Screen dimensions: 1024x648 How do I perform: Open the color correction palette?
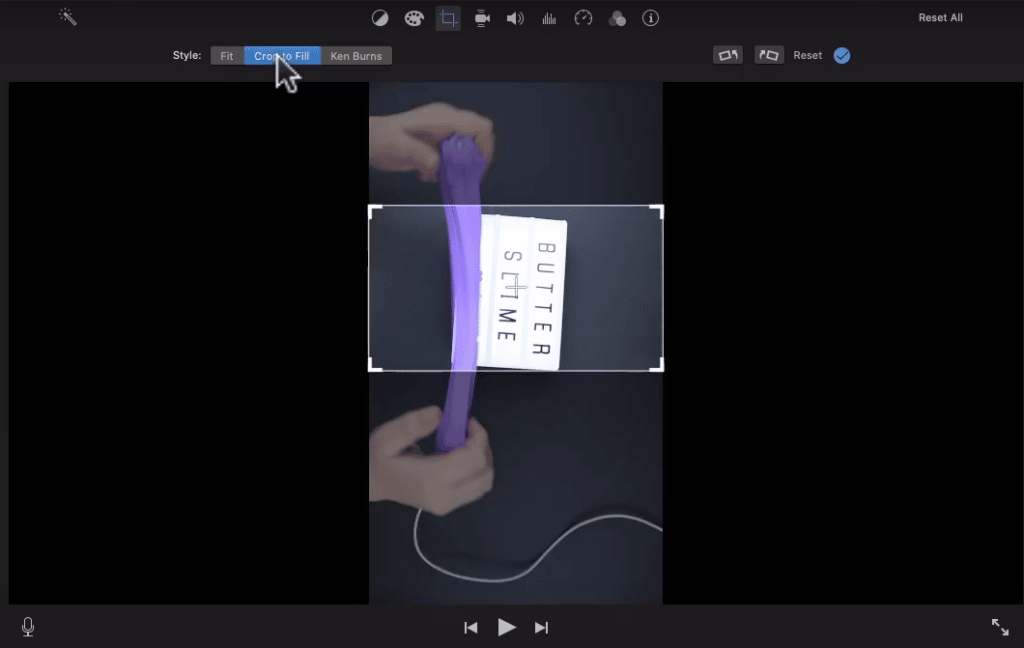point(413,18)
